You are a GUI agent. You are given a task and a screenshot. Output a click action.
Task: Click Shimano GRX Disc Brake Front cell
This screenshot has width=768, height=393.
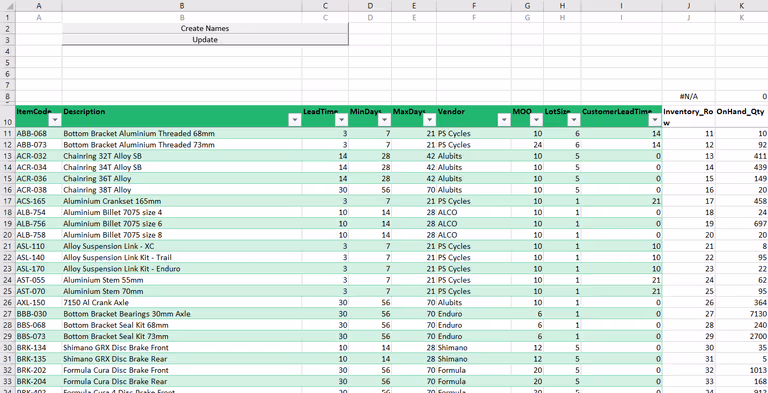tap(182, 347)
